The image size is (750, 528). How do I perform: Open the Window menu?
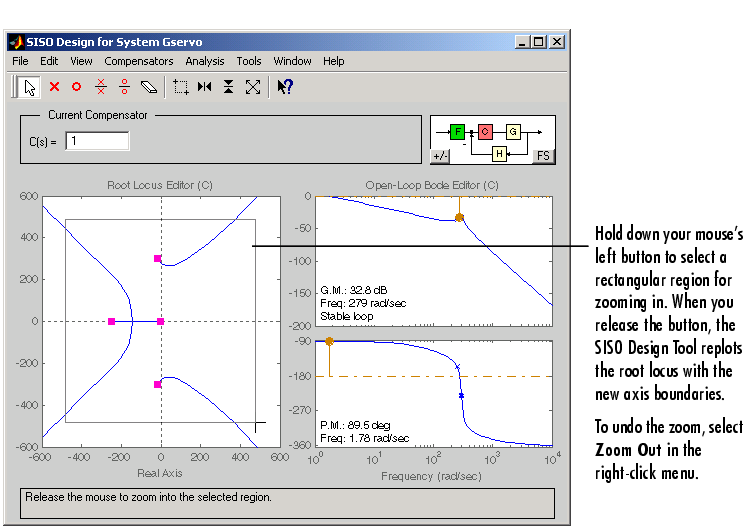(x=292, y=61)
